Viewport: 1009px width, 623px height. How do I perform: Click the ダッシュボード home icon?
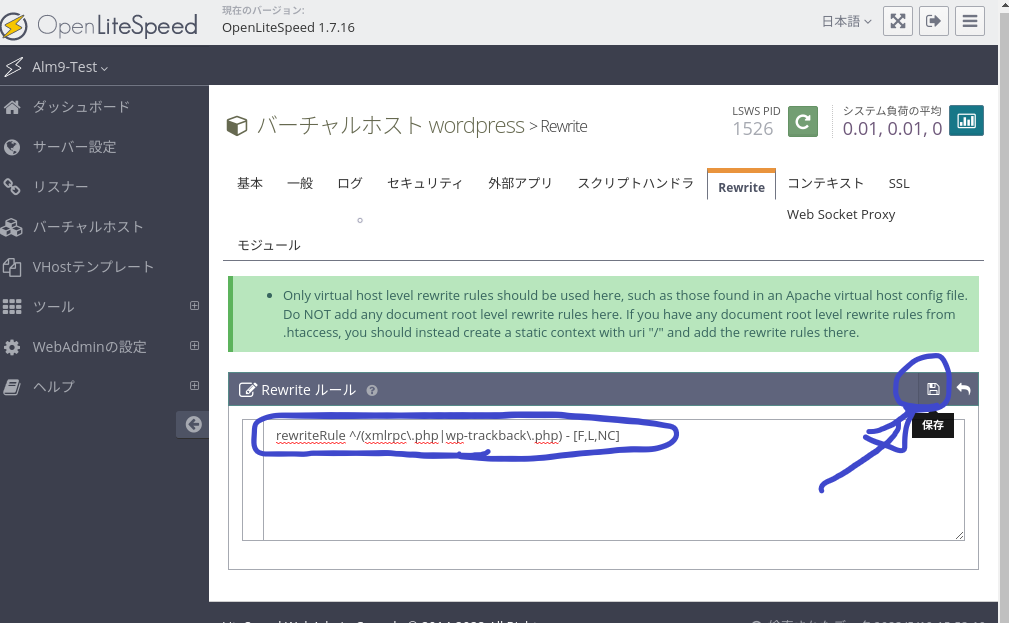point(12,107)
